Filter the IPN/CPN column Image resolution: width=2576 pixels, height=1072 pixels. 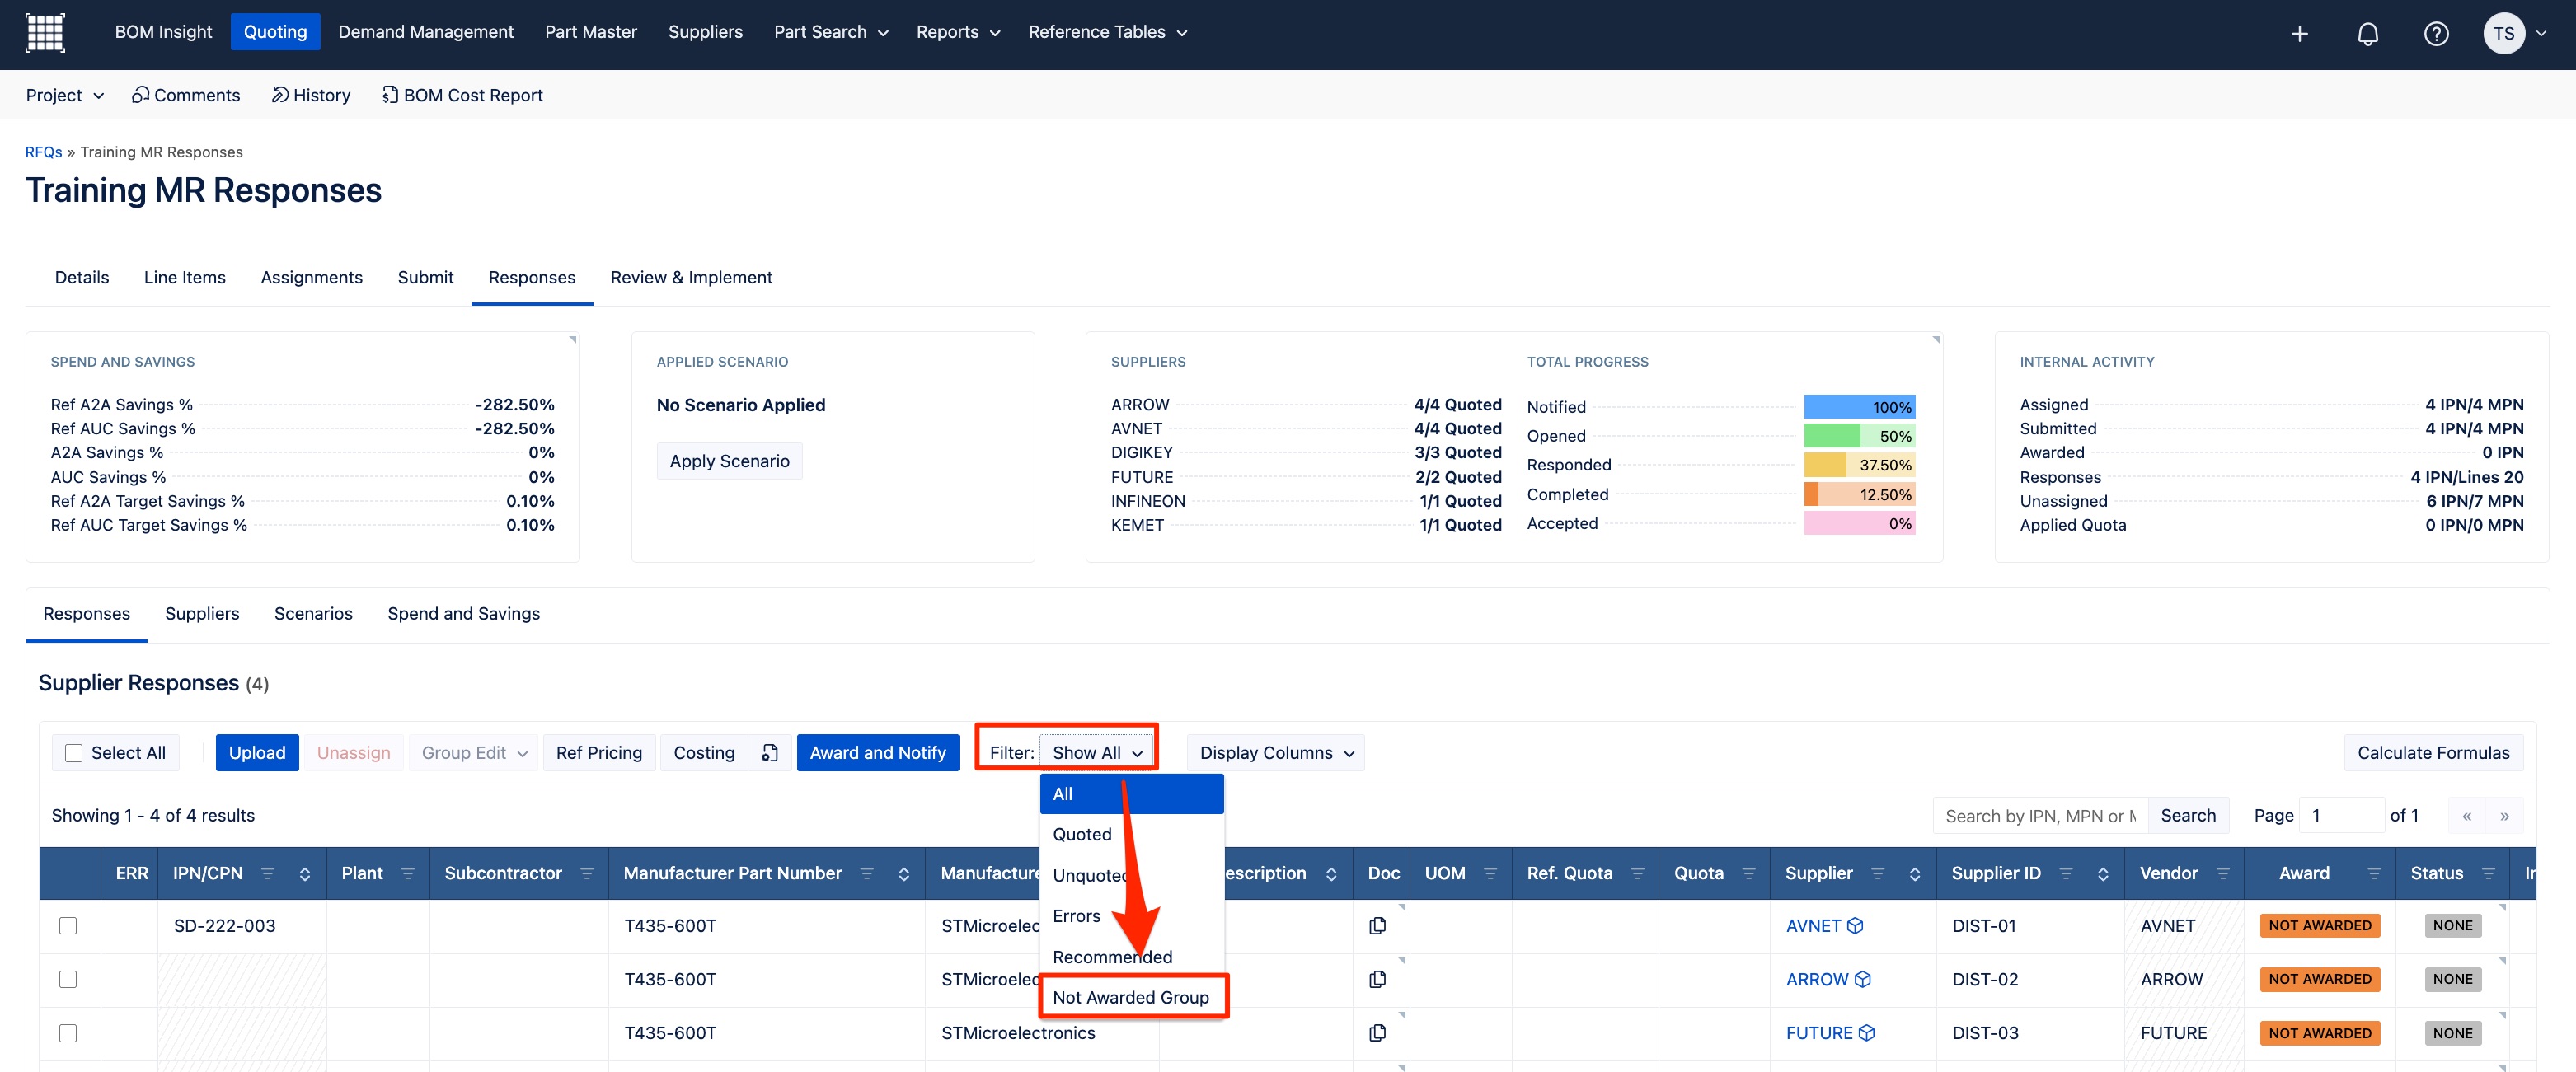(x=267, y=874)
